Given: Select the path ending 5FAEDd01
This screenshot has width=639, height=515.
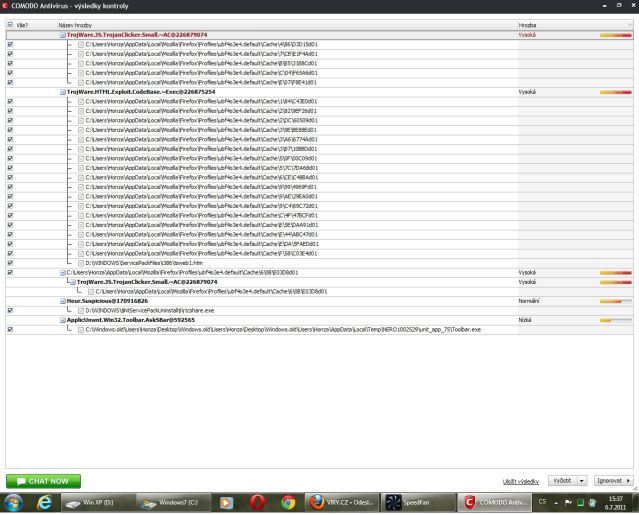Looking at the screenshot, I should click(202, 244).
